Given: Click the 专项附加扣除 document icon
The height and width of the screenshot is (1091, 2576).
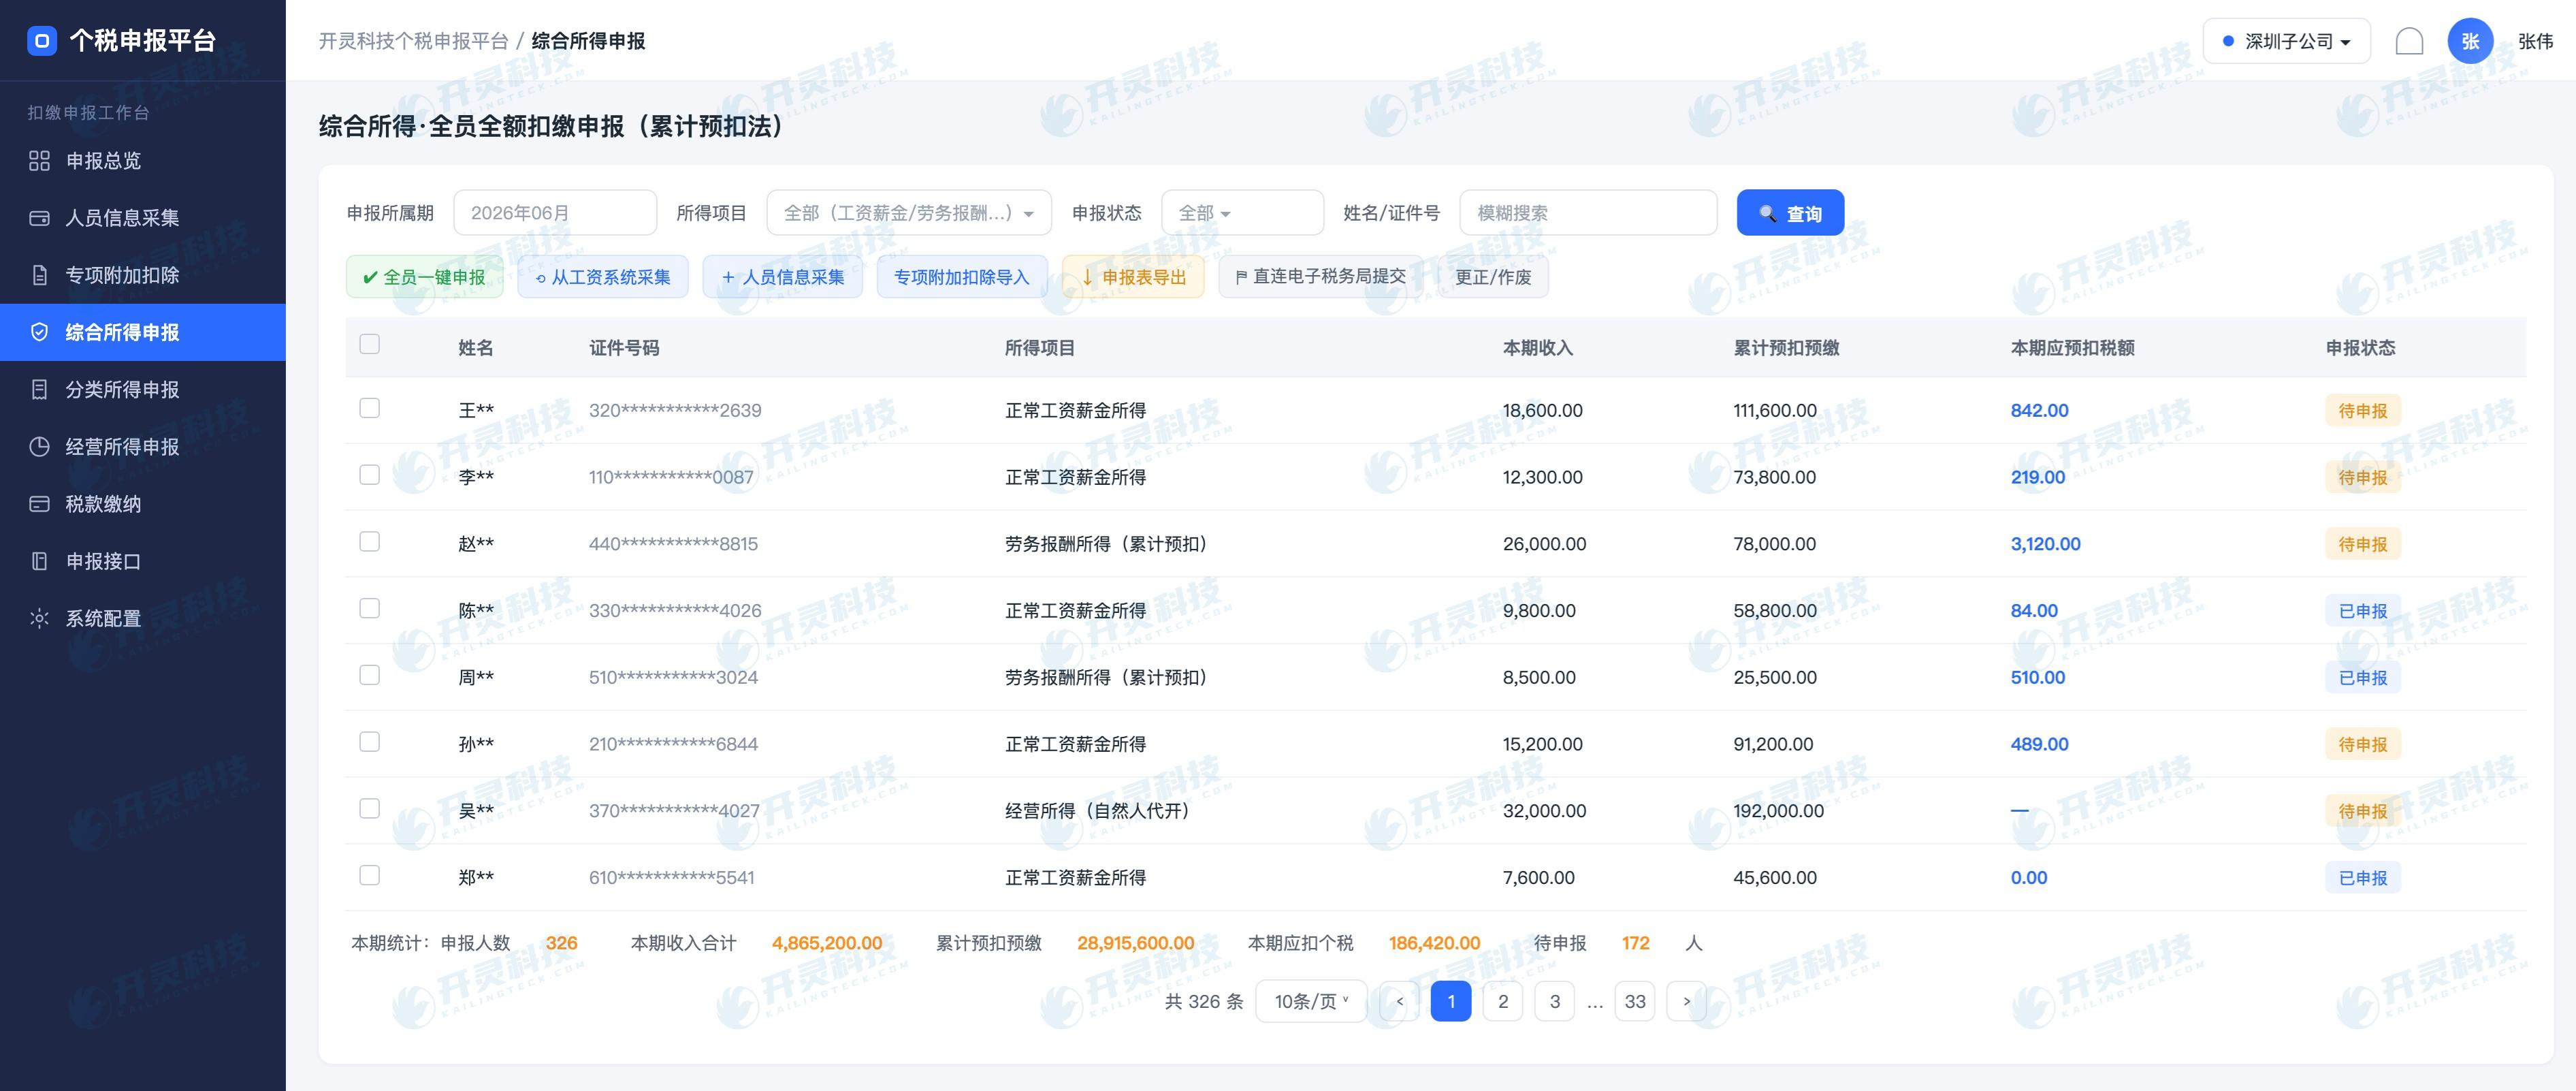Looking at the screenshot, I should (39, 275).
